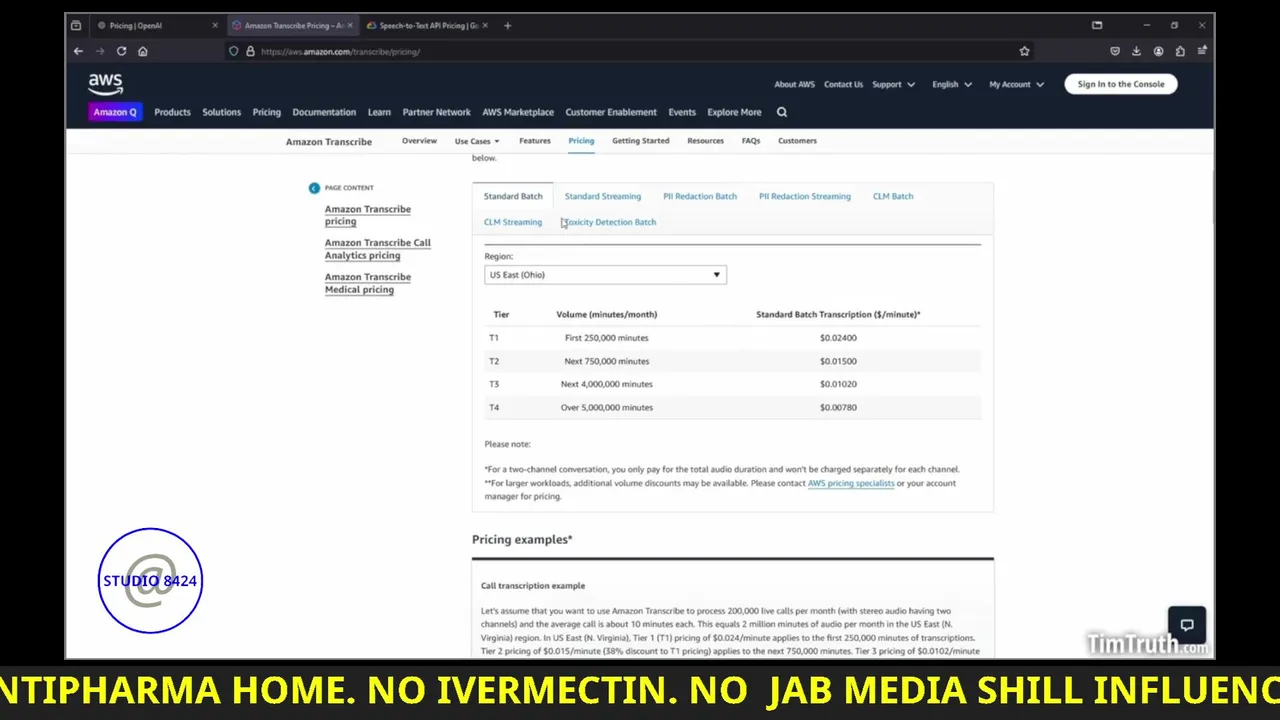1280x720 pixels.
Task: Click the T4 price $0.00780
Action: point(838,408)
